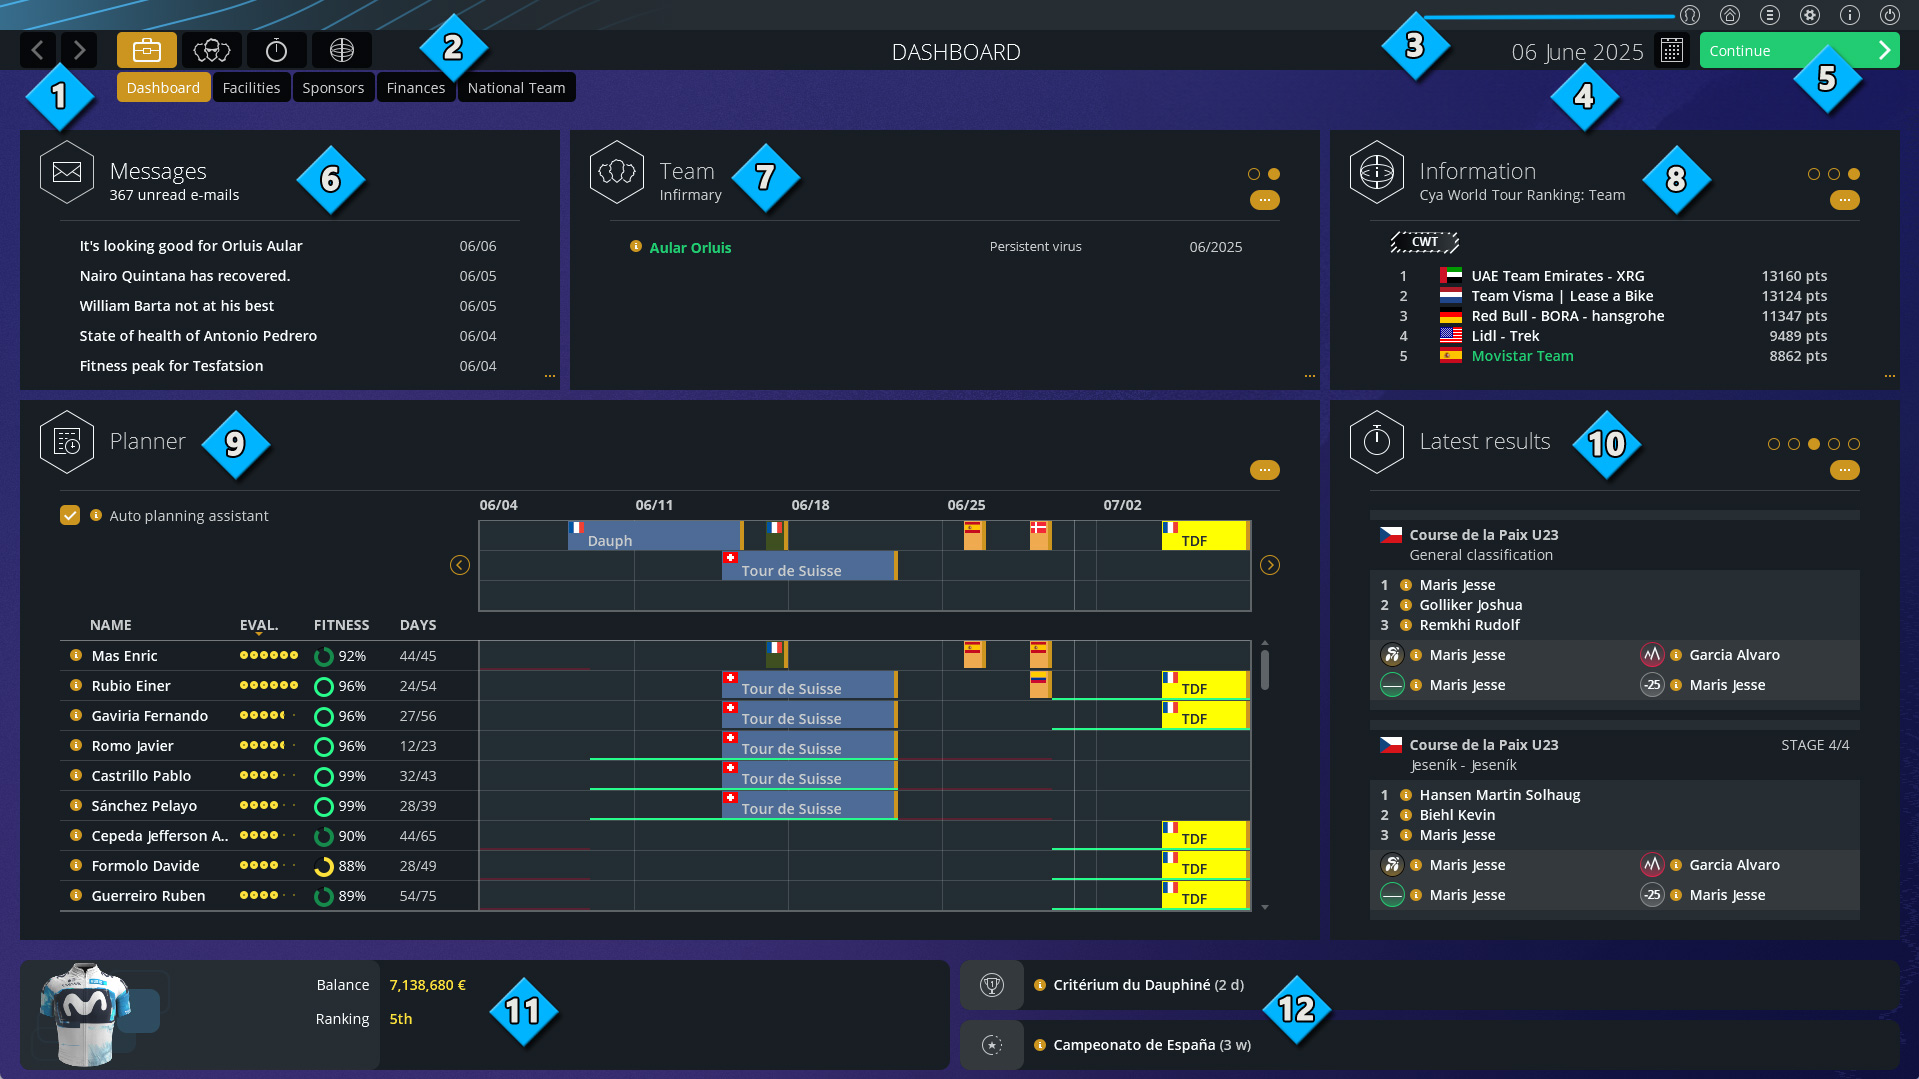
Task: Expand Latest results options ellipsis button
Action: 1845,470
